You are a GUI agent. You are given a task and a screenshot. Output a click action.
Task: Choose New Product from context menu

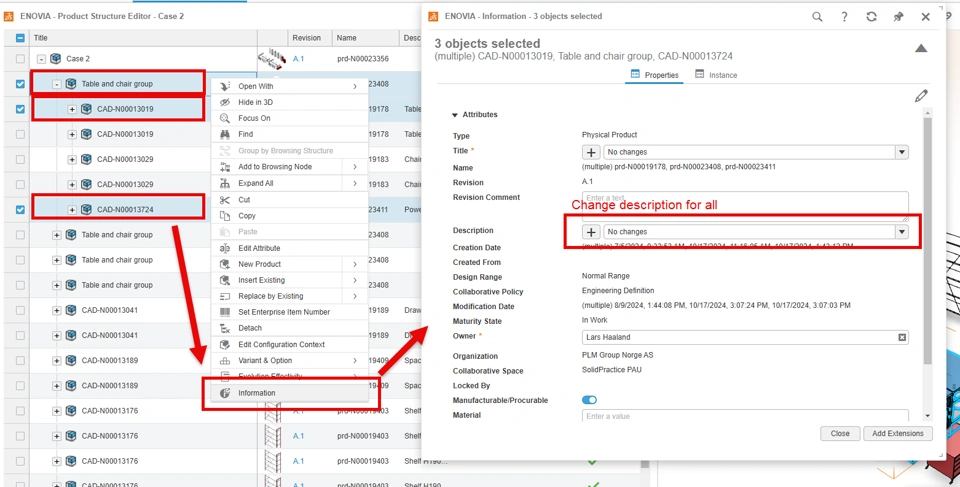(x=290, y=264)
